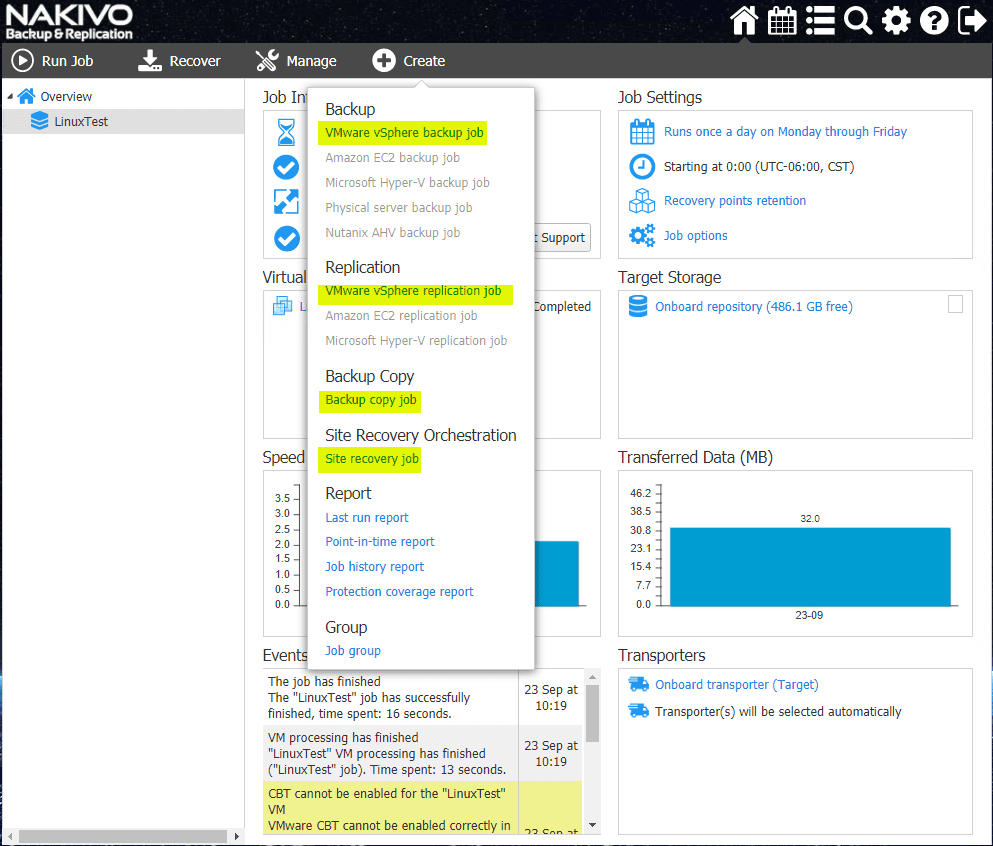Viewport: 993px width, 846px height.
Task: Click the Events scrollbar thumb
Action: click(x=592, y=712)
